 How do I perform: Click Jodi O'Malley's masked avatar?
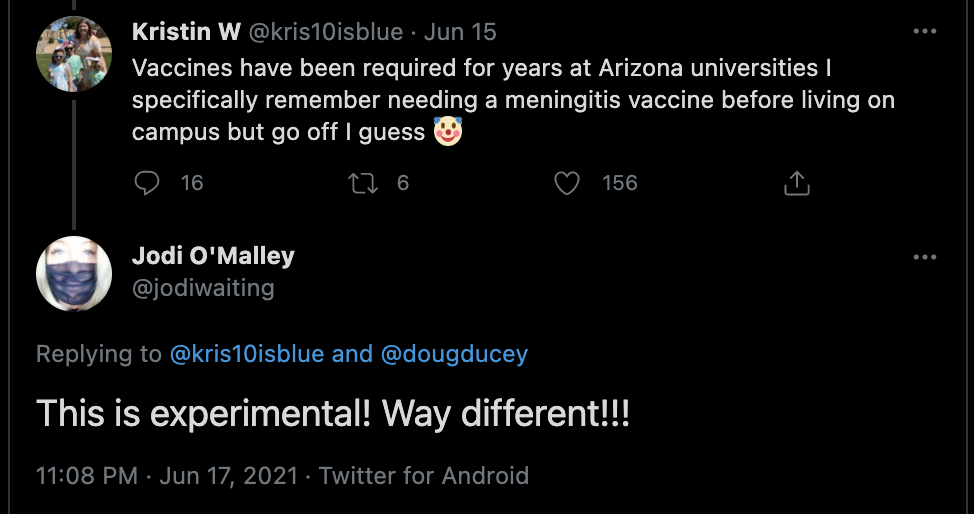point(73,274)
